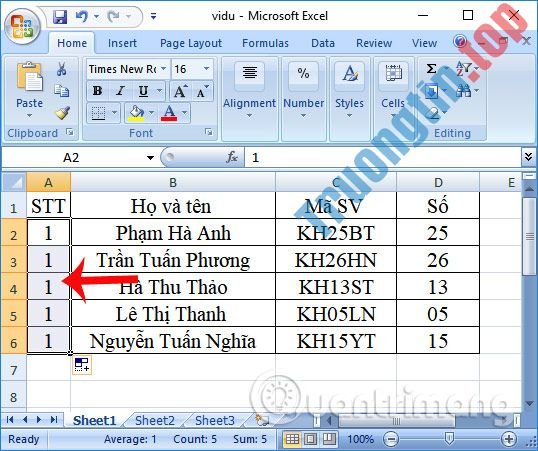Screen dimensions: 538x451
Task: Apply bottom border to cells
Action: tap(98, 113)
